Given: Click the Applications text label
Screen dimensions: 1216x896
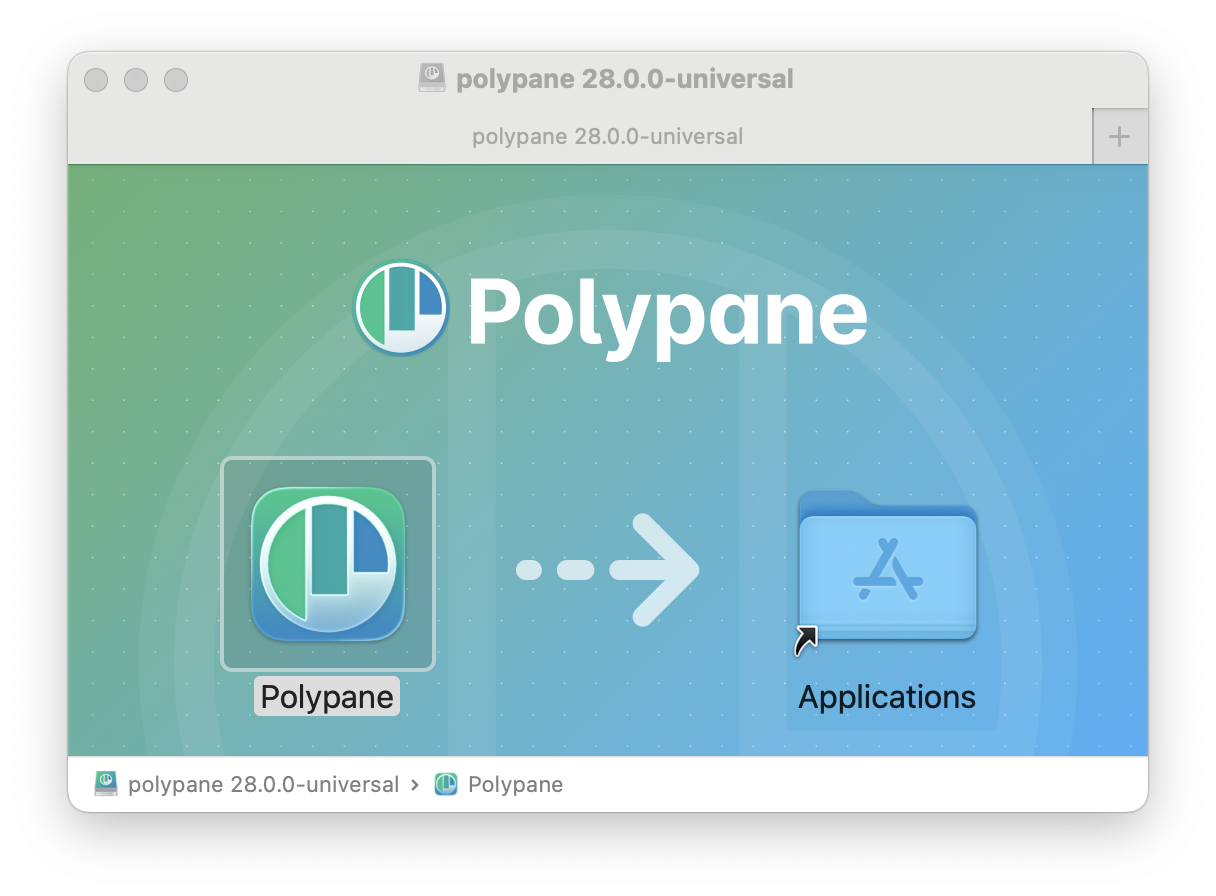Looking at the screenshot, I should [x=886, y=696].
